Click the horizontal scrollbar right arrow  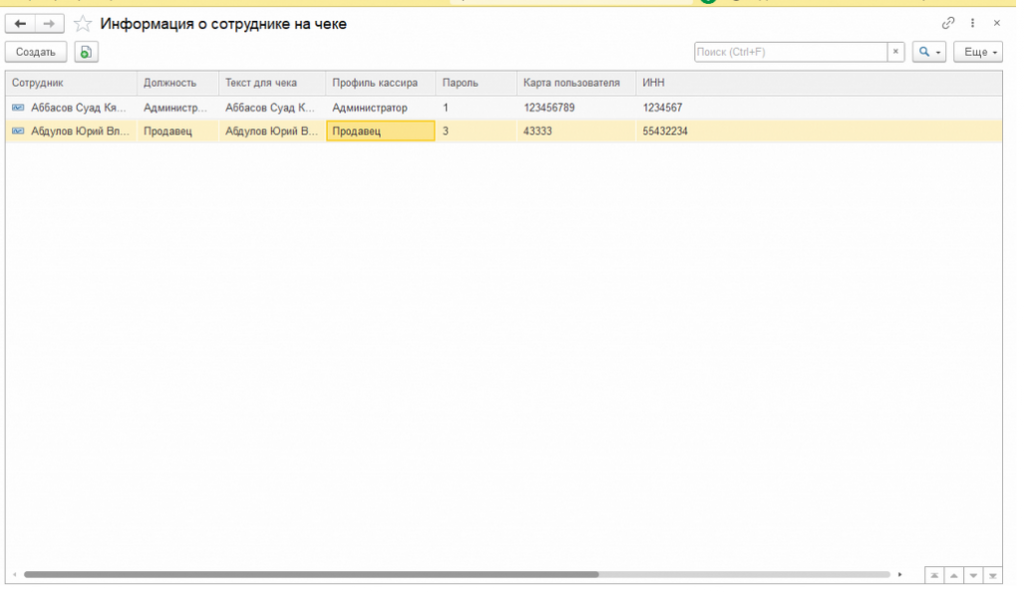[x=900, y=574]
